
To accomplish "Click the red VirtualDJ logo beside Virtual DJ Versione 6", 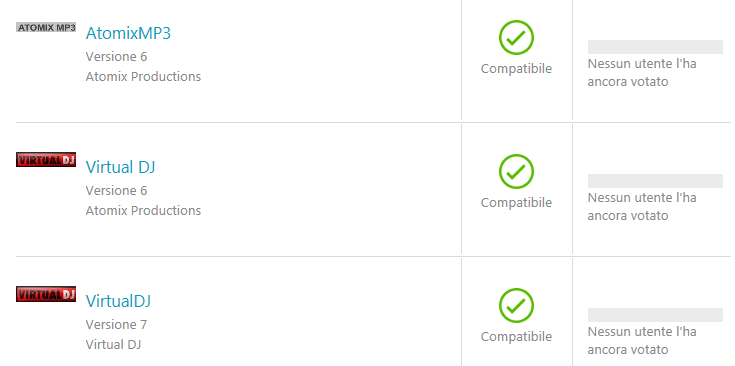I will click(46, 159).
